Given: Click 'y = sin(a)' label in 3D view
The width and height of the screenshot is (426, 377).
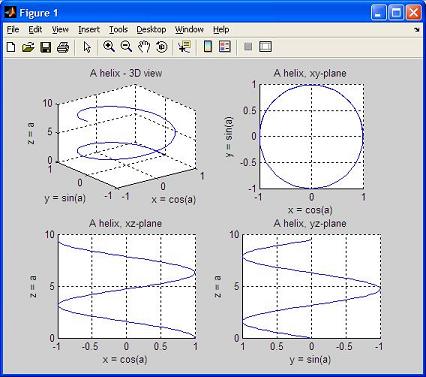Looking at the screenshot, I should point(65,198).
